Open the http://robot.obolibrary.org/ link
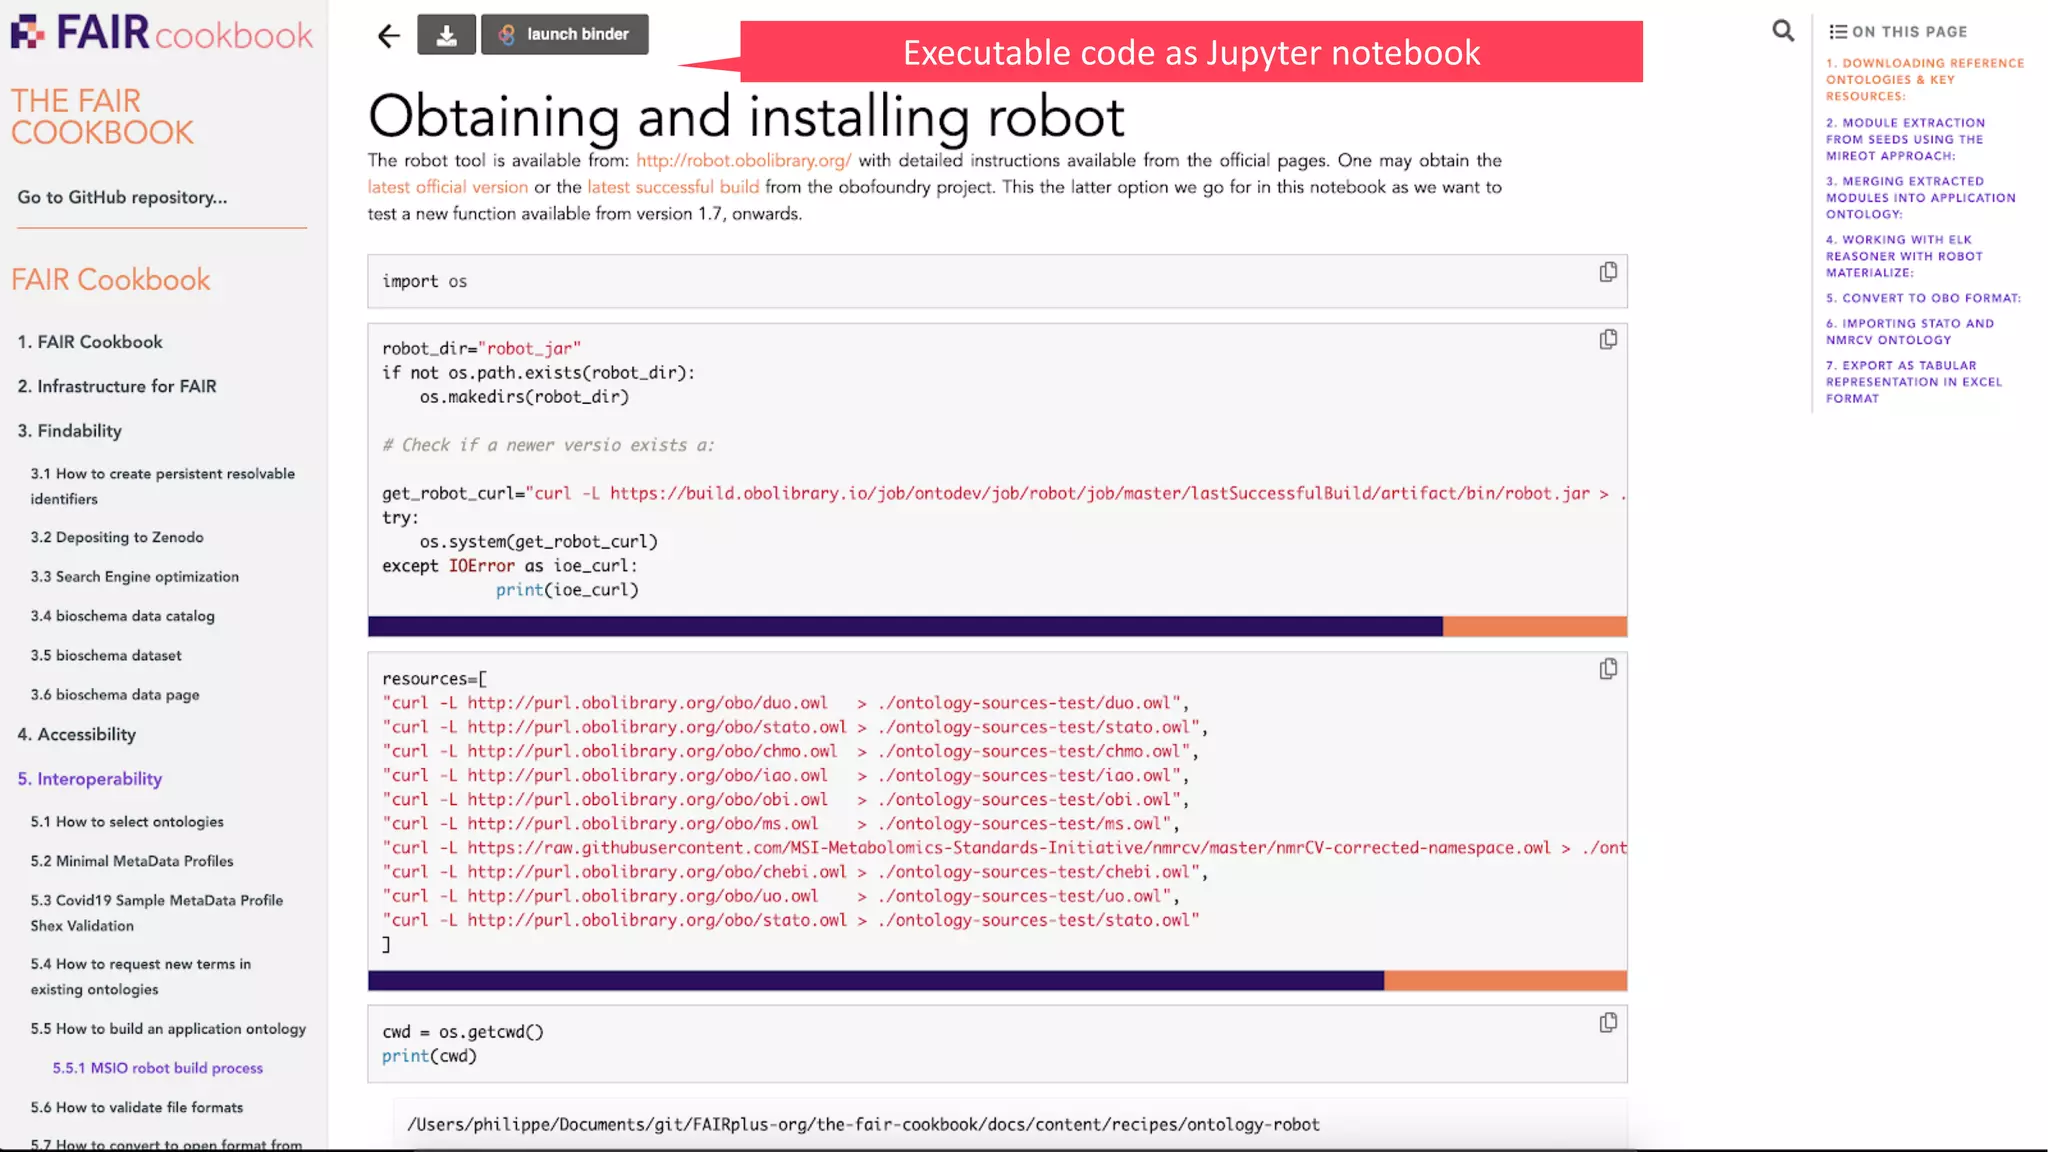The image size is (2048, 1152). pos(744,160)
